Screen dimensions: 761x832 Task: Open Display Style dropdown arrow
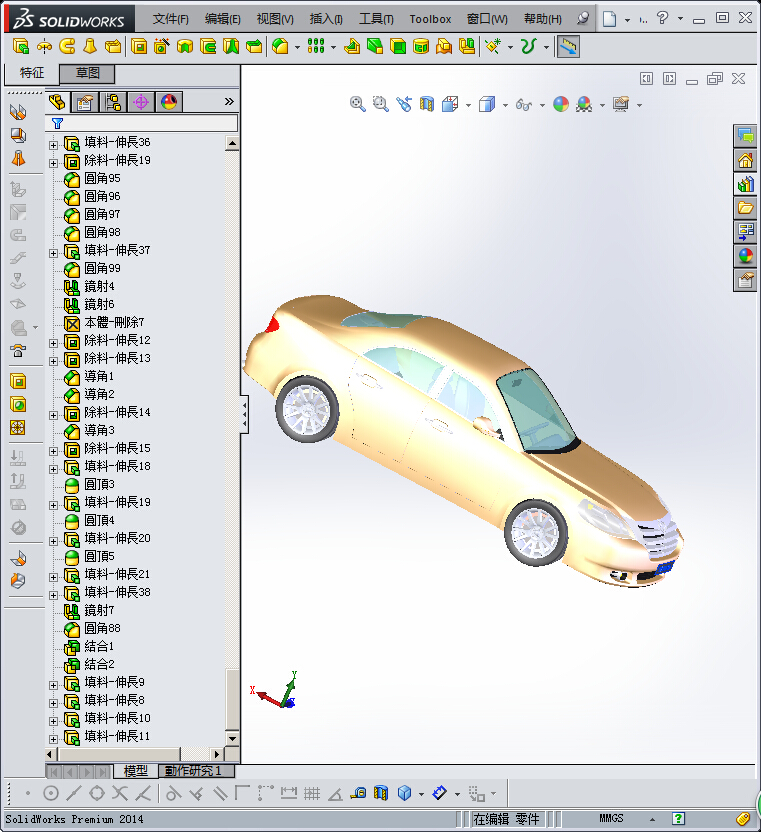click(505, 105)
